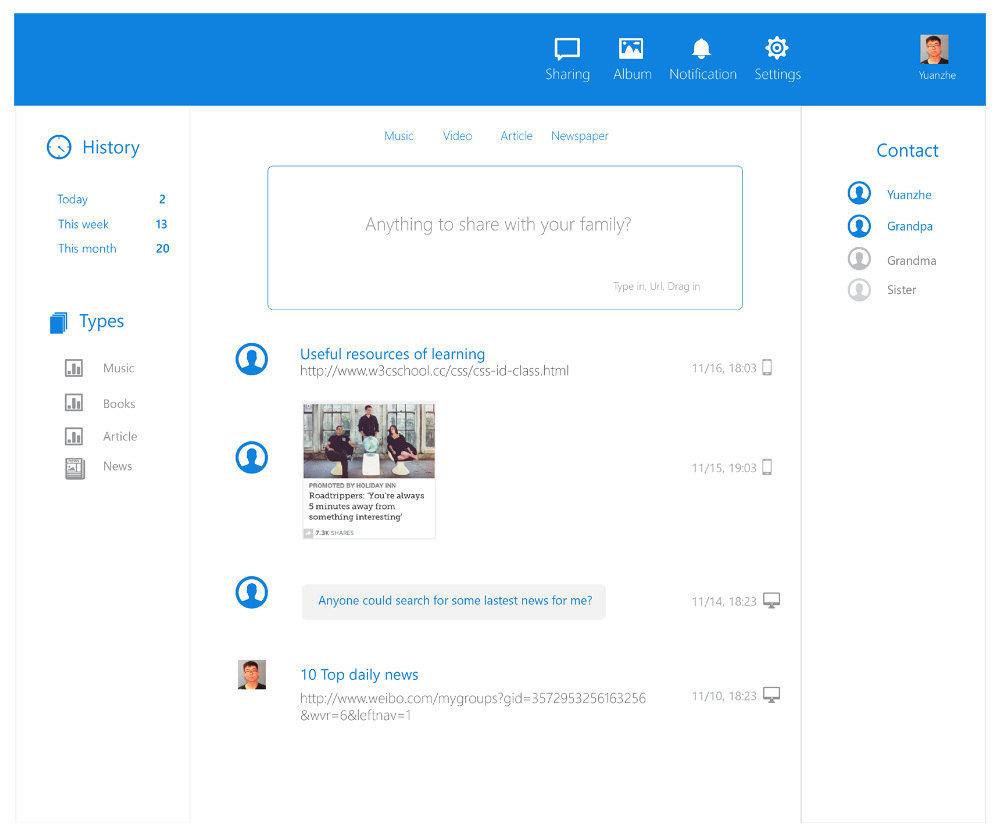Open the Useful resources of learning link

(x=392, y=354)
